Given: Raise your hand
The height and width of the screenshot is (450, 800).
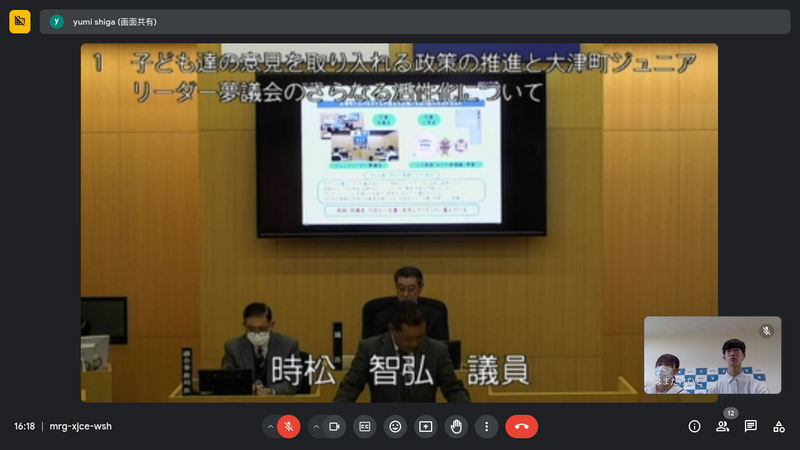Looking at the screenshot, I should [456, 426].
